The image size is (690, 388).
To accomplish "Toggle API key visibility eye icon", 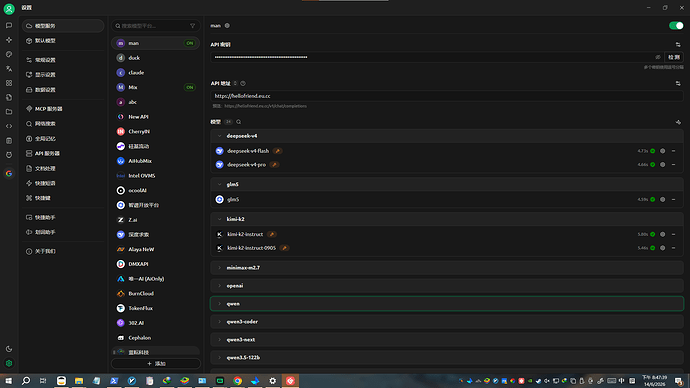I will click(658, 57).
